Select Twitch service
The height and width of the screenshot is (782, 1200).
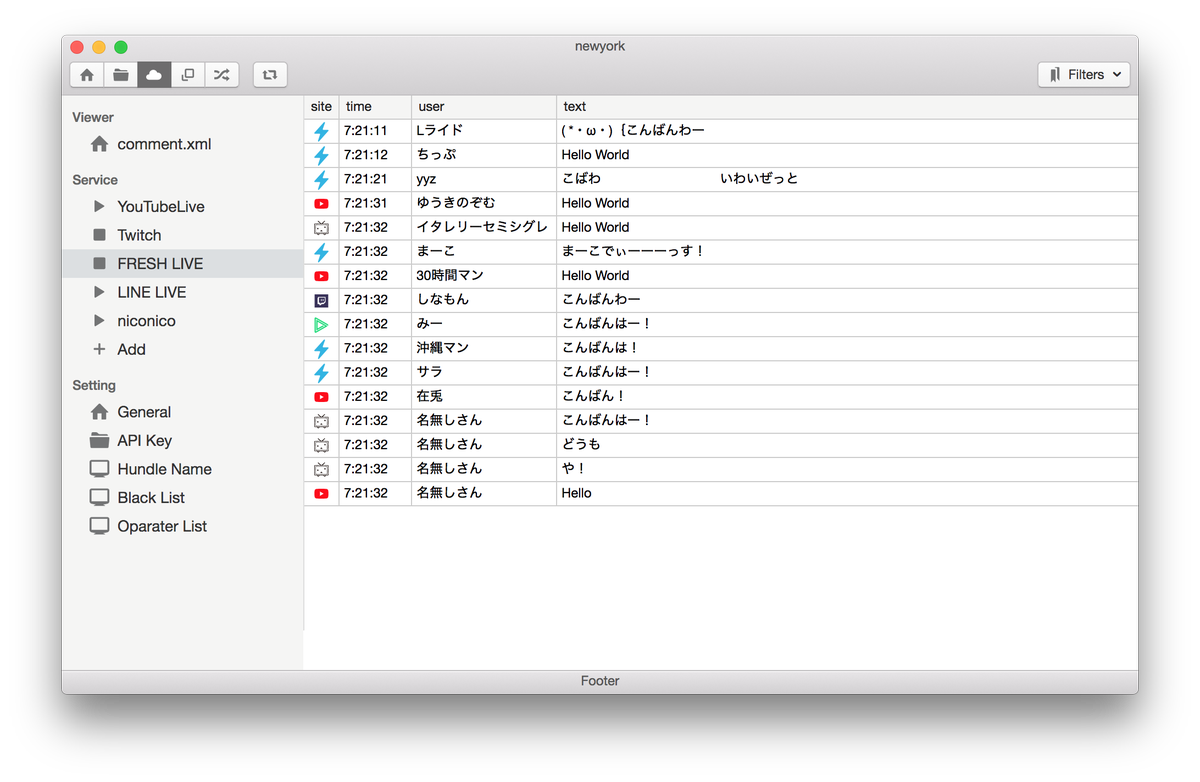[x=182, y=235]
